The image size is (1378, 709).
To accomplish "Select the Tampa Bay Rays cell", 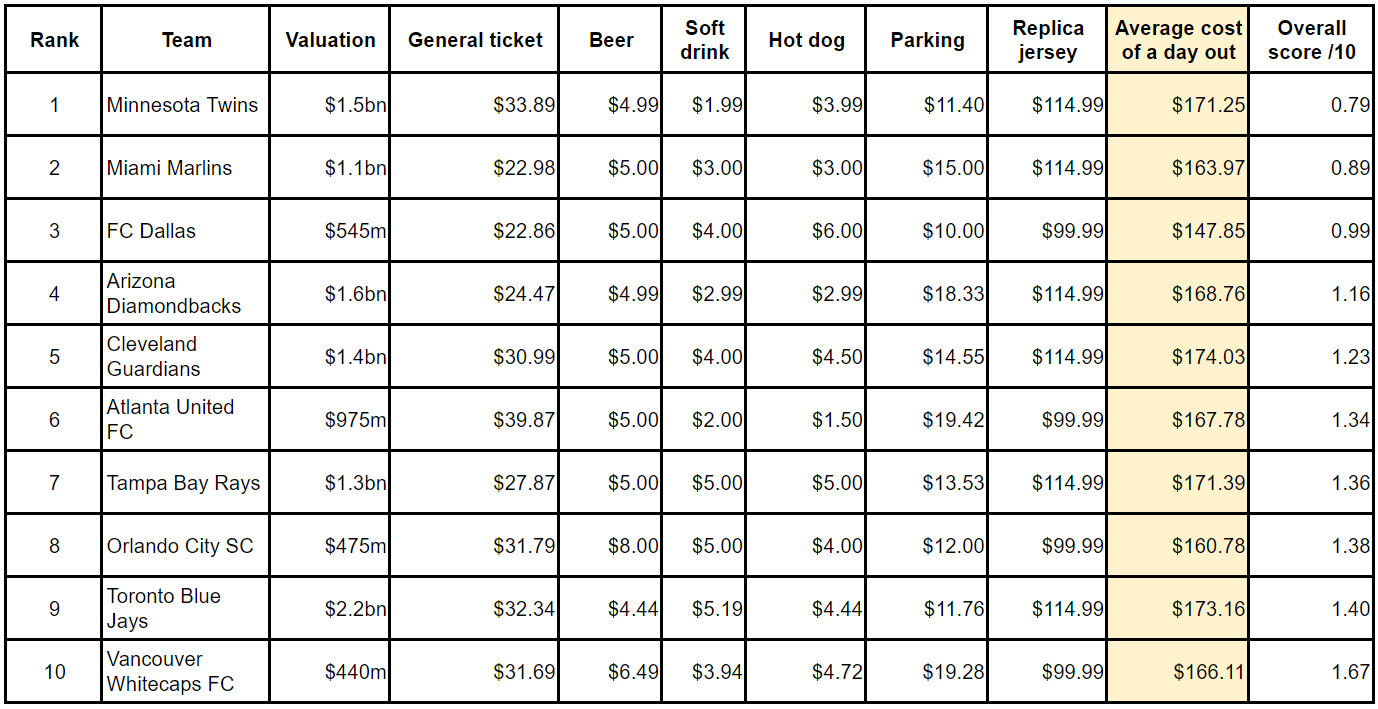I will (x=184, y=483).
